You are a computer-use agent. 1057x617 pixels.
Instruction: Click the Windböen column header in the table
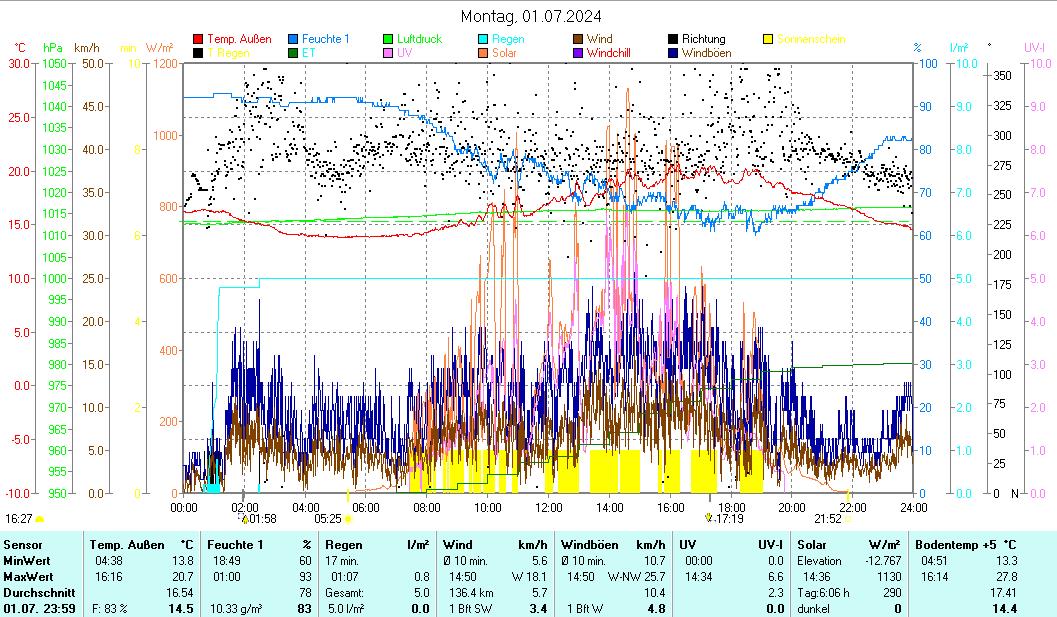(589, 545)
